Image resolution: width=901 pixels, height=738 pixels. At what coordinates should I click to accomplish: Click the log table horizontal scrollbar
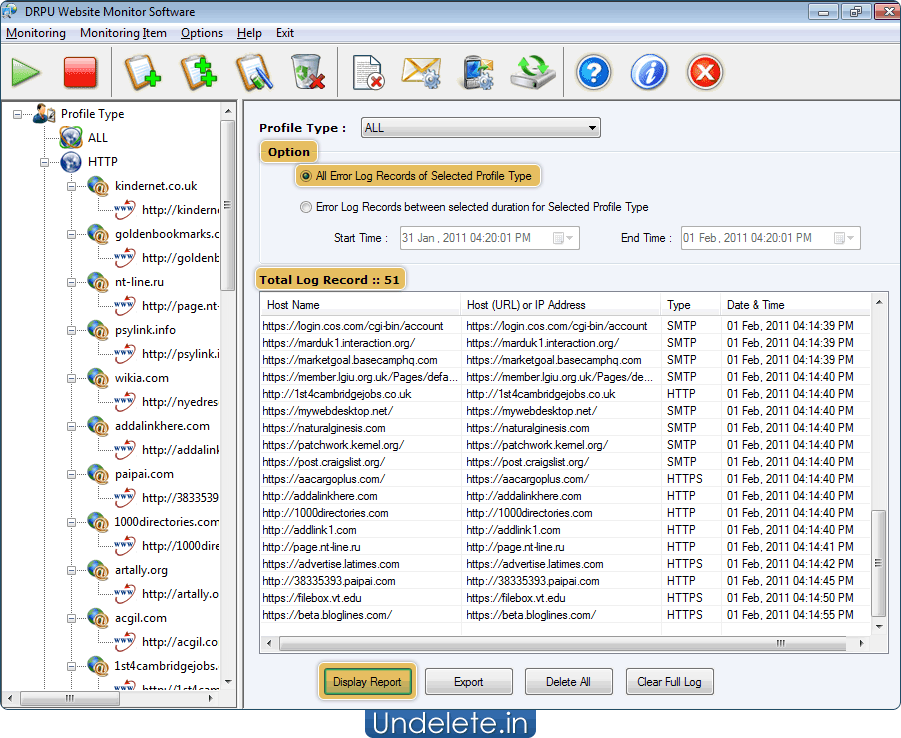(x=563, y=643)
